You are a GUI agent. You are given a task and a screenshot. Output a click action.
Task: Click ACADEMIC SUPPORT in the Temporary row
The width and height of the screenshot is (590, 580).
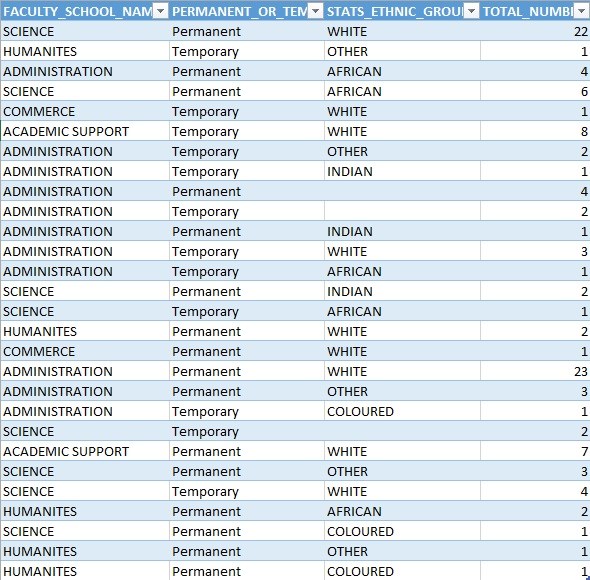tap(66, 132)
